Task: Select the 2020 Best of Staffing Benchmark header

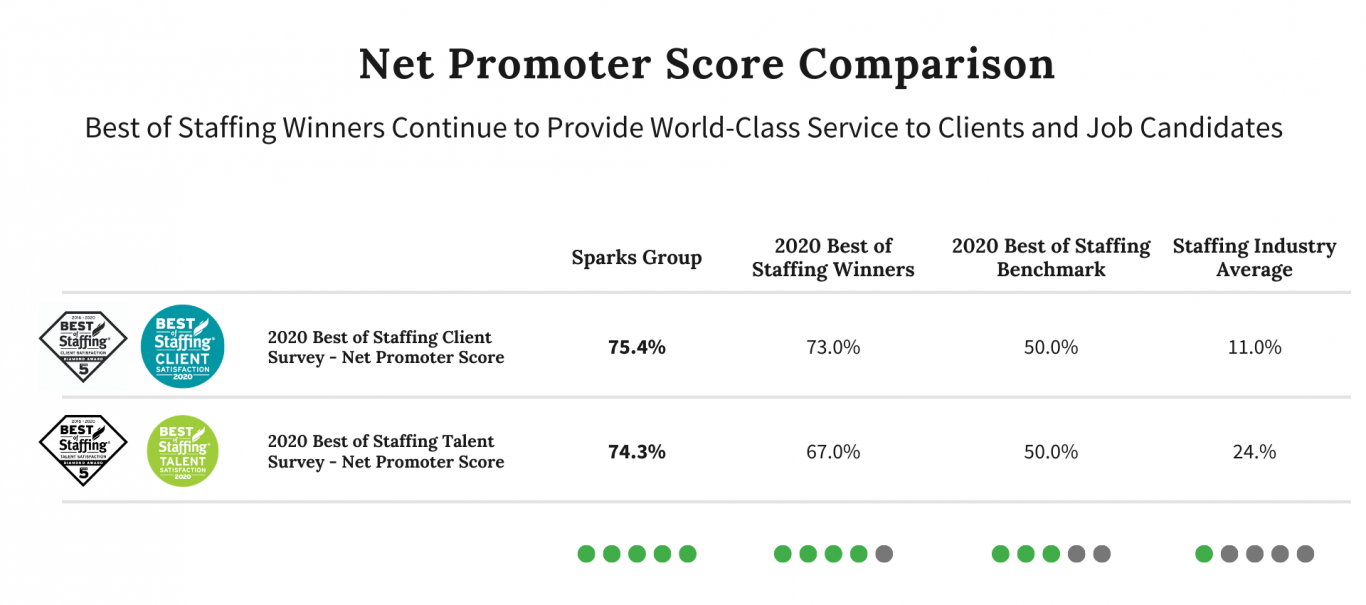Action: tap(1051, 257)
